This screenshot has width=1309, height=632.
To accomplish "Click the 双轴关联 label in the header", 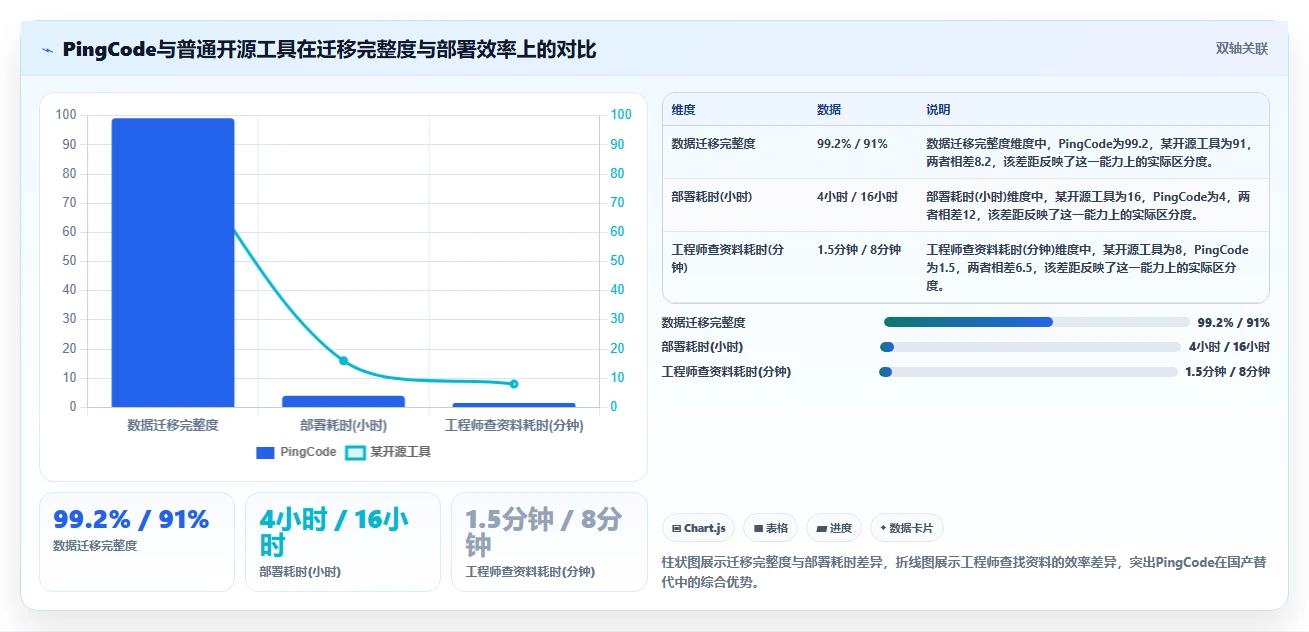I will tap(1242, 49).
